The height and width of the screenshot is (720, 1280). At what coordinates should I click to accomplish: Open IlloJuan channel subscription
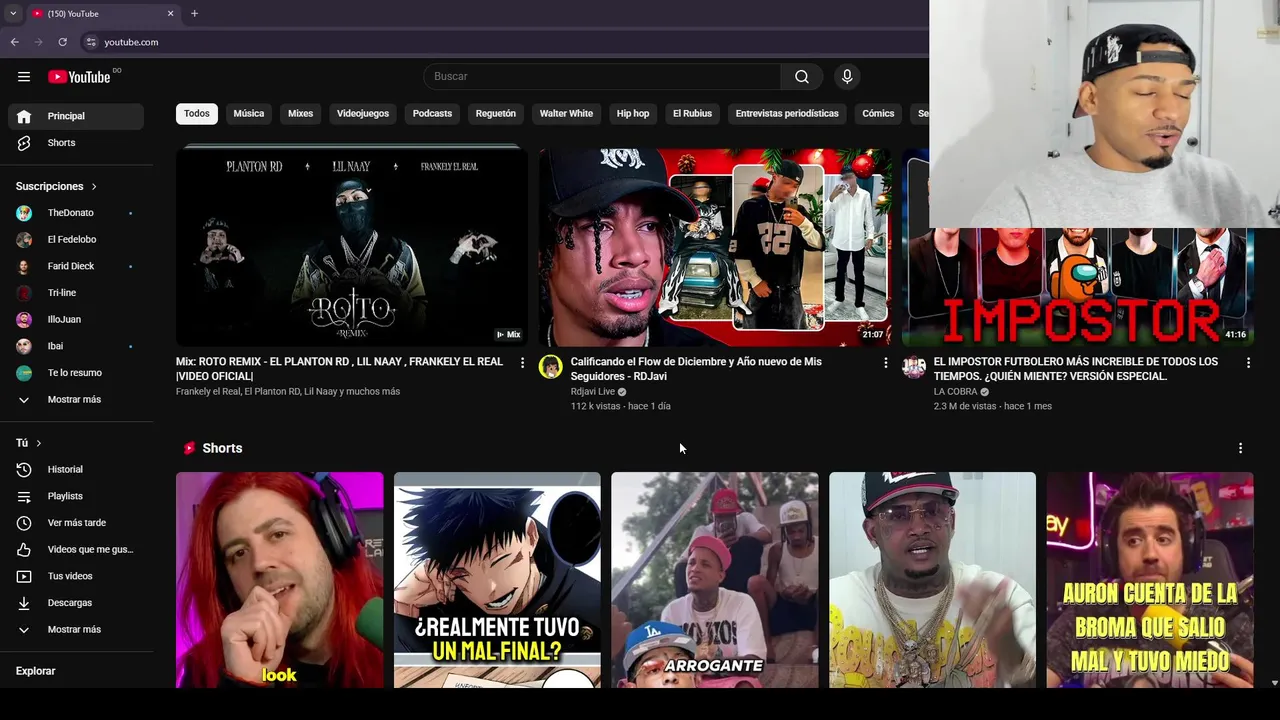[x=76, y=320]
